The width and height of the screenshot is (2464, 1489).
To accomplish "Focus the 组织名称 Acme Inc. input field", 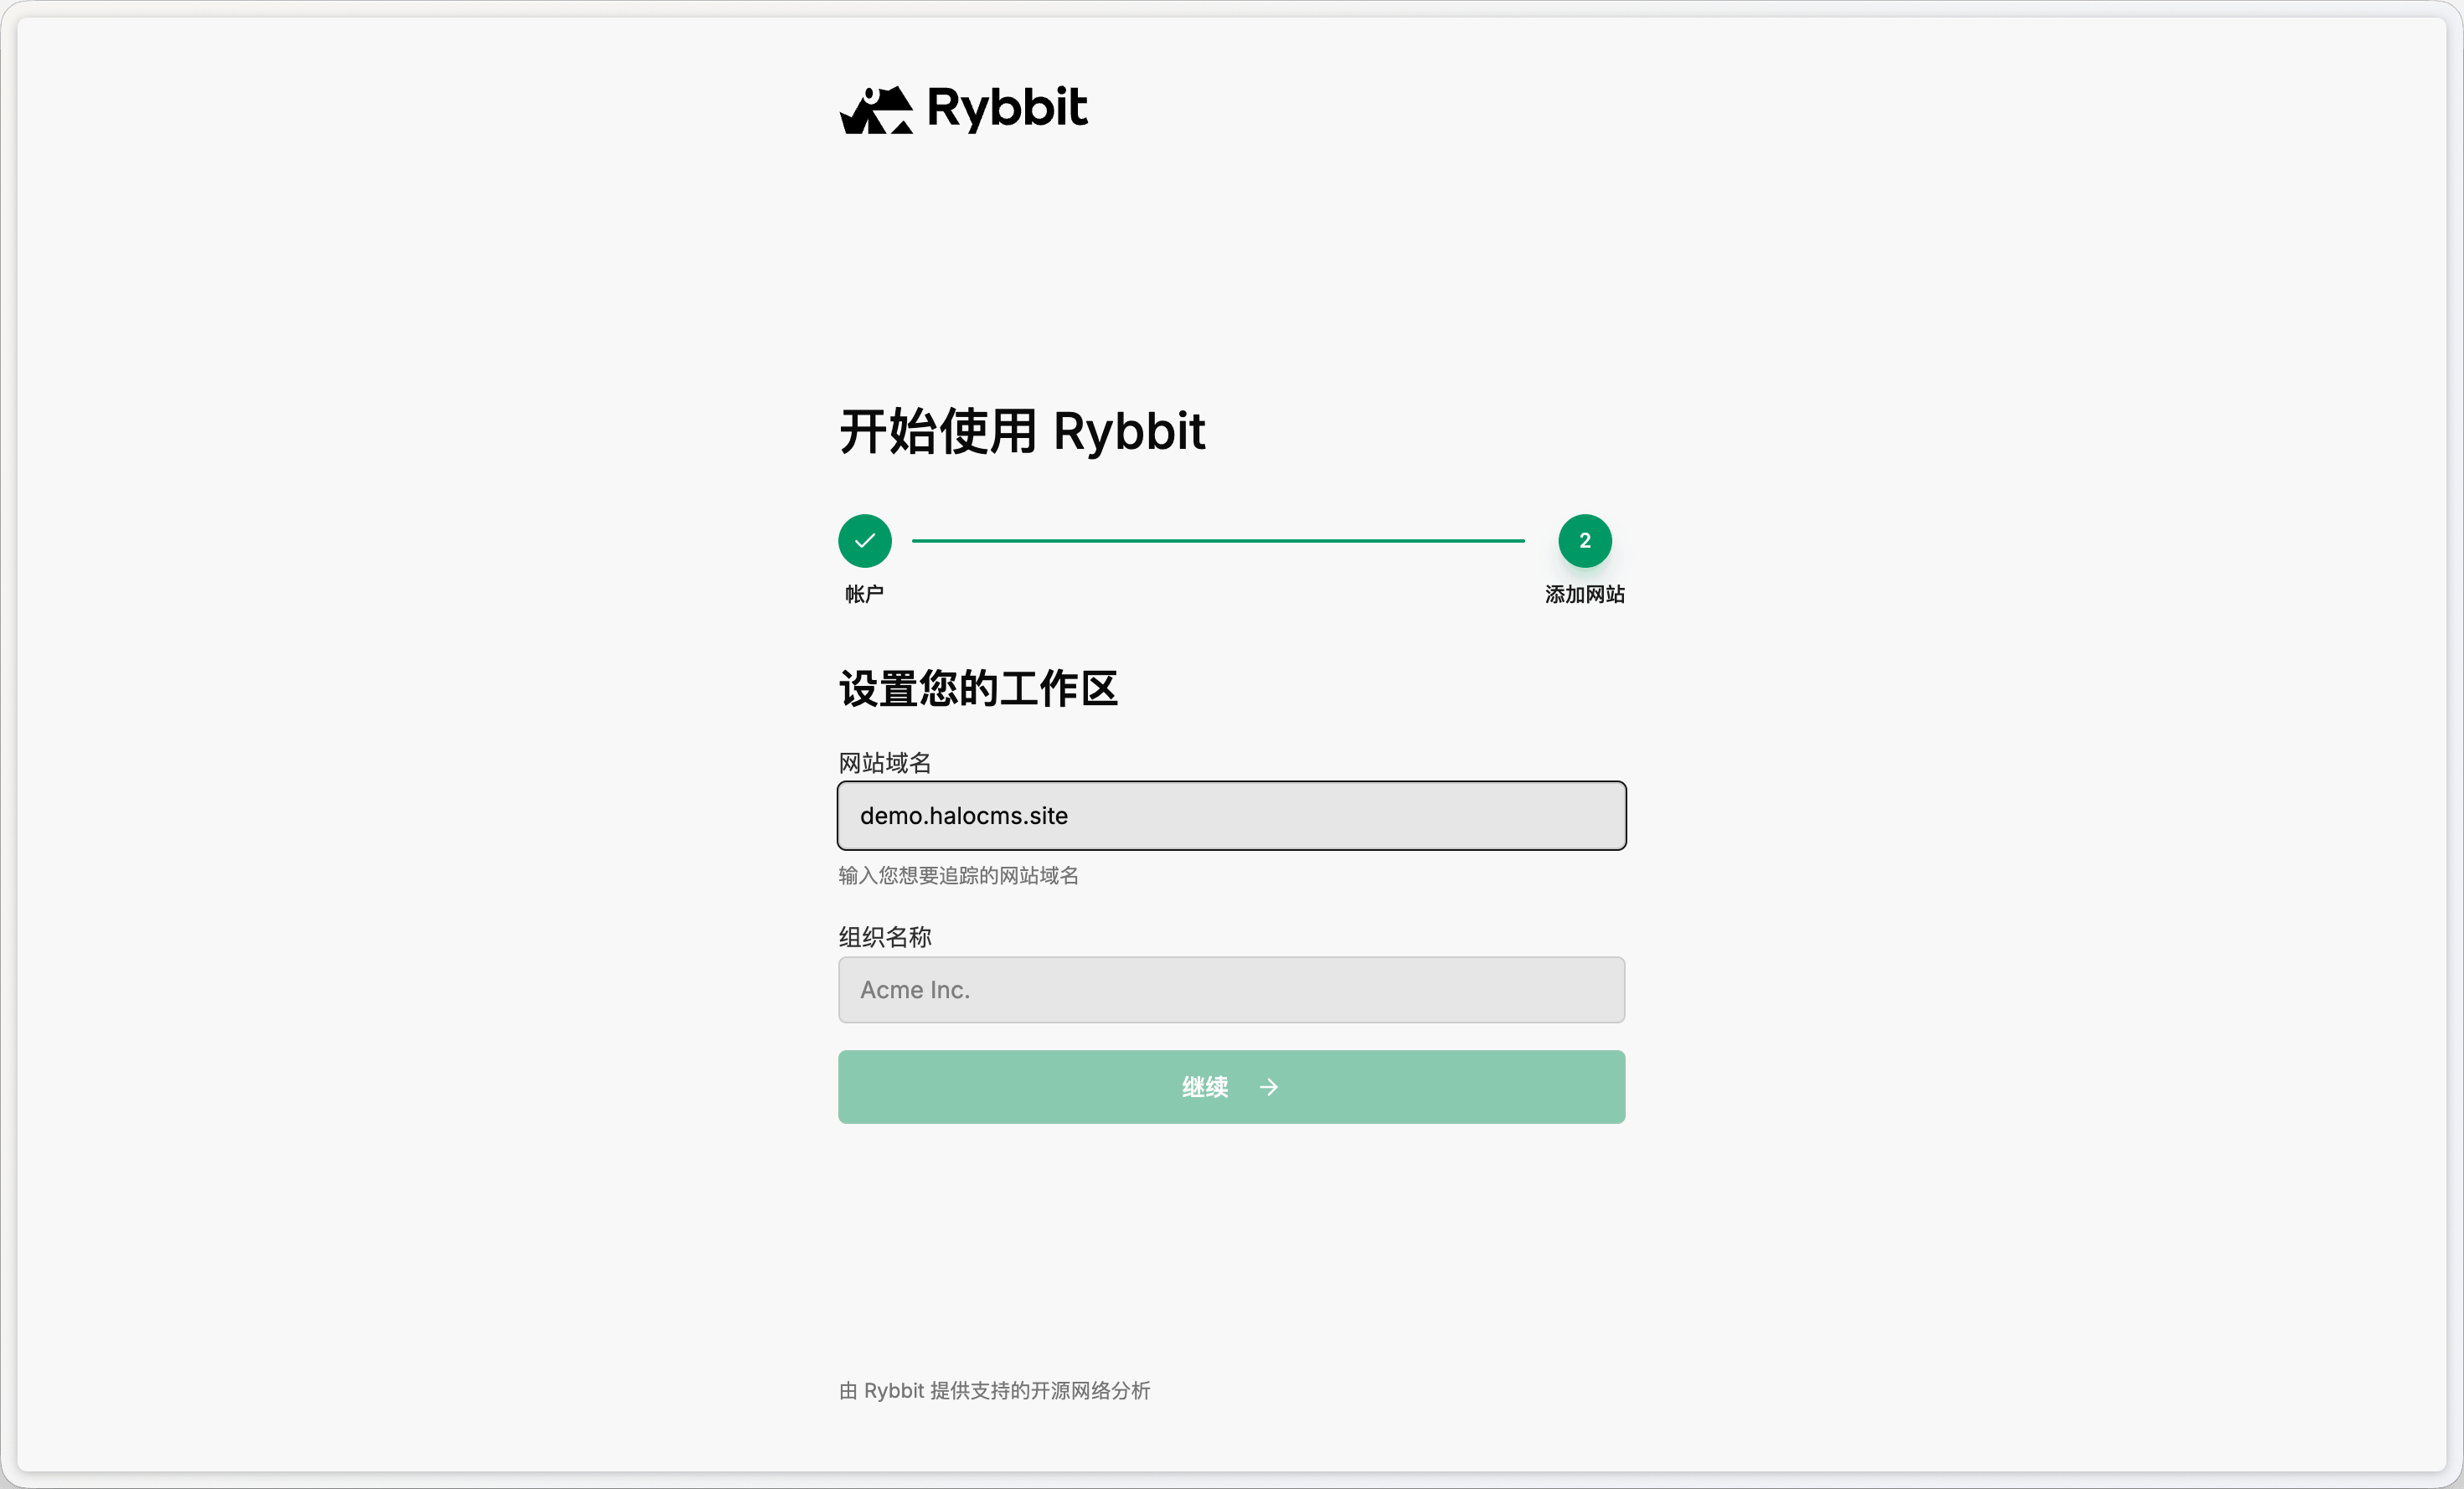I will point(1232,990).
